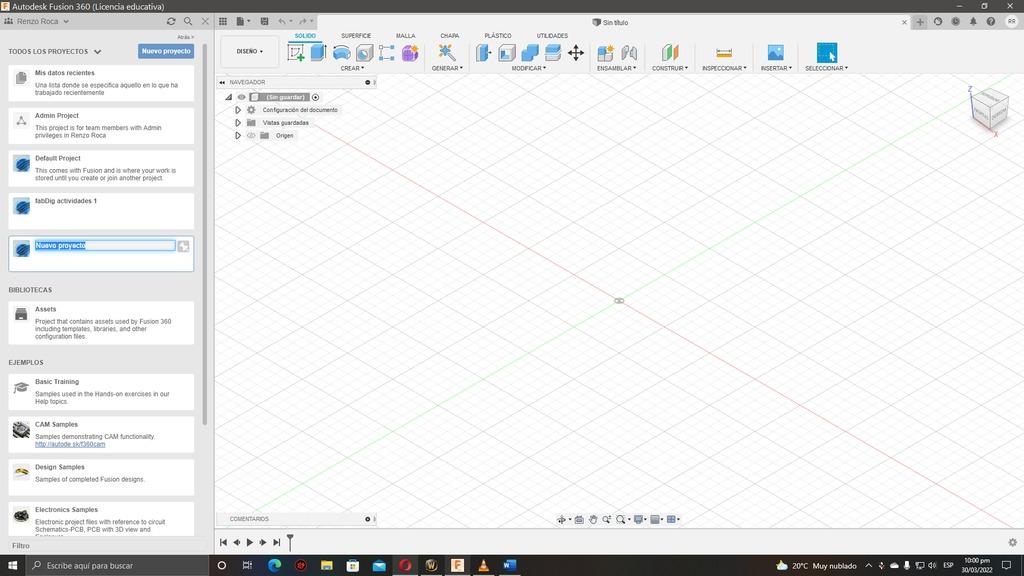Expand the Vistas guardadas node
1024x576 pixels.
pos(238,123)
